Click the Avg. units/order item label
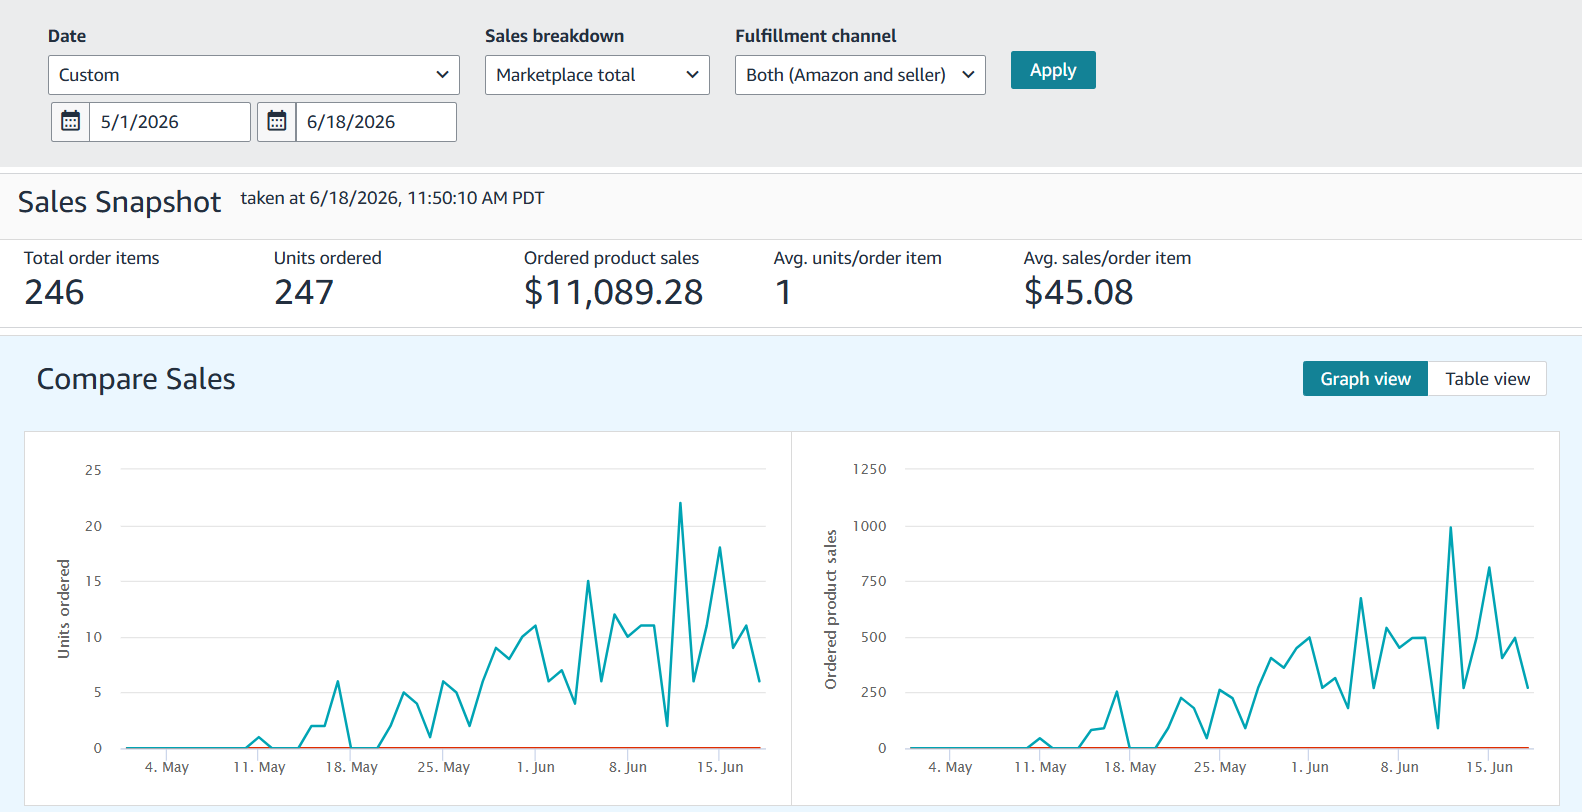The height and width of the screenshot is (812, 1582). click(x=857, y=258)
